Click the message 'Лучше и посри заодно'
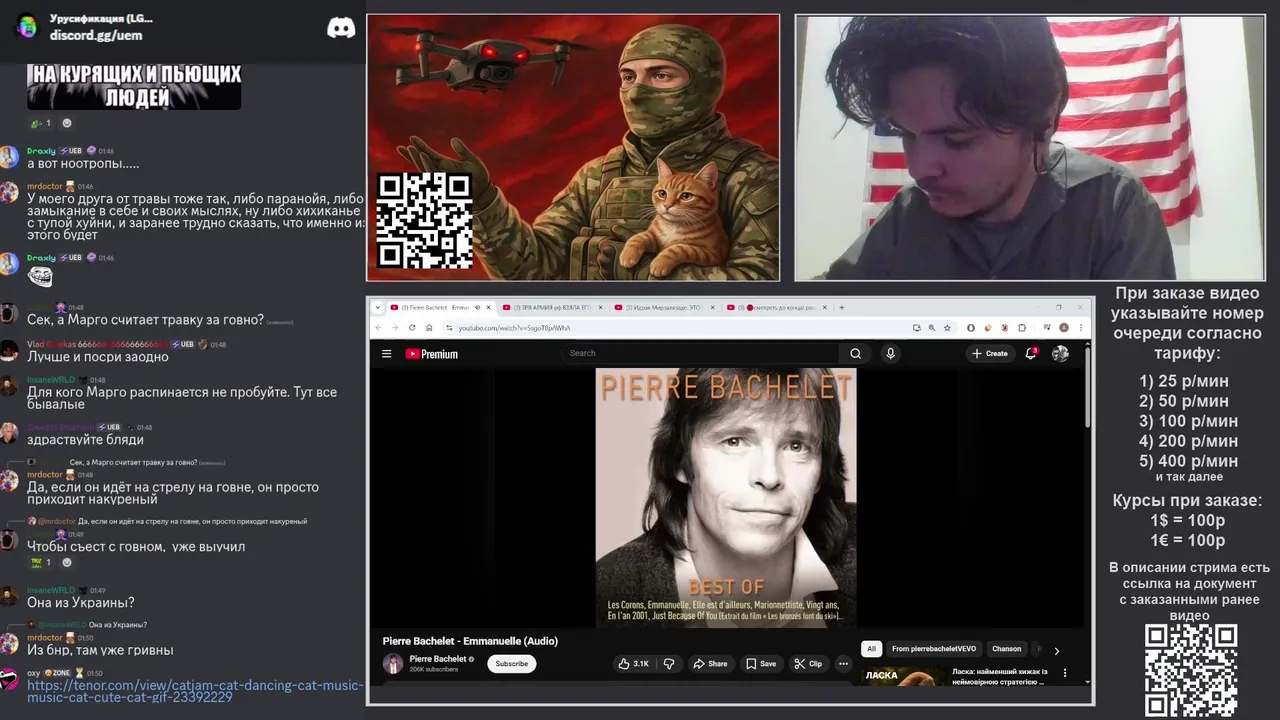This screenshot has height=720, width=1280. point(98,356)
